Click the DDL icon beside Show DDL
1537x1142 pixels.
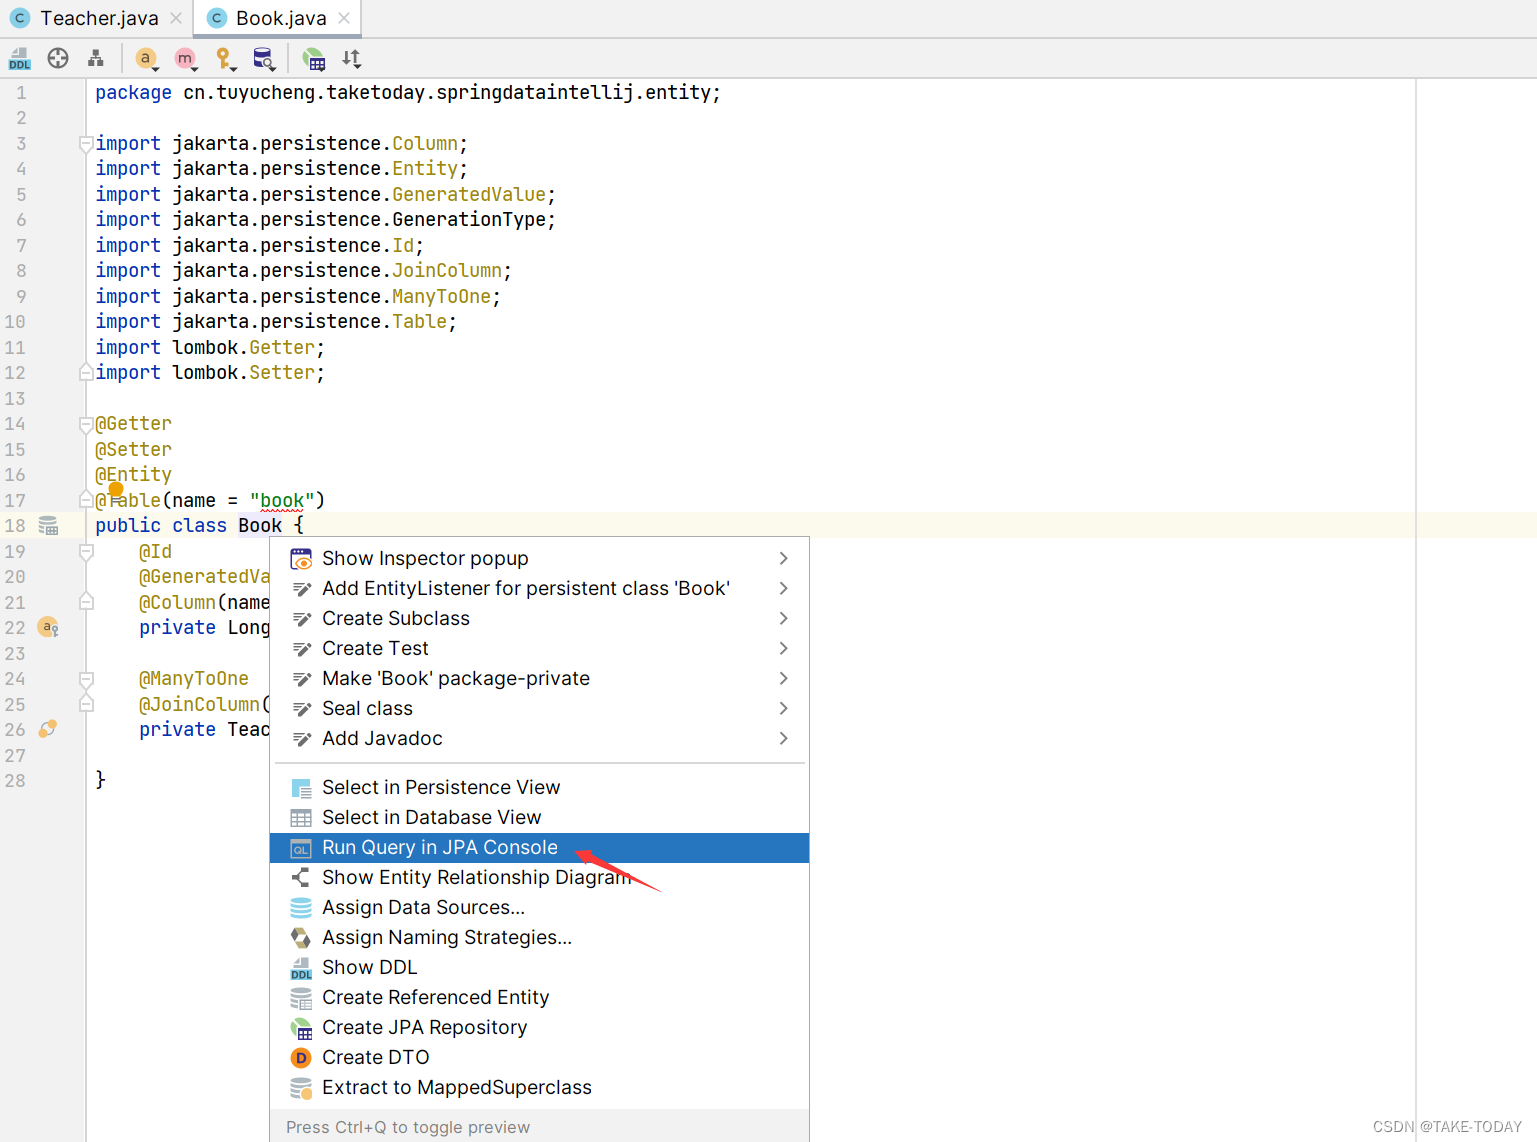pos(301,968)
